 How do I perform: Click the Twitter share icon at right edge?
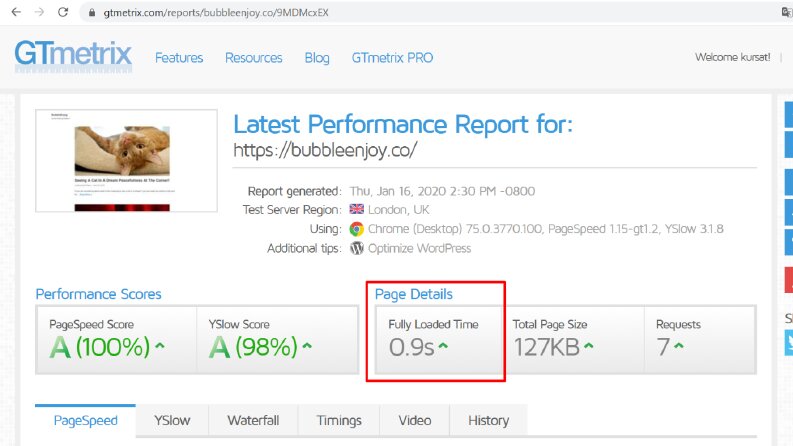(x=789, y=342)
